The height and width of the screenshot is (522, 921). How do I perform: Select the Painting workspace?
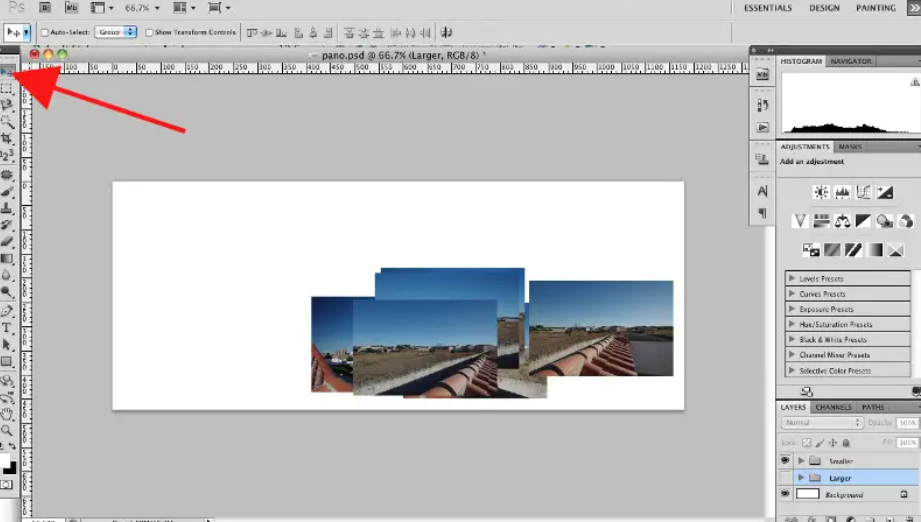click(876, 8)
